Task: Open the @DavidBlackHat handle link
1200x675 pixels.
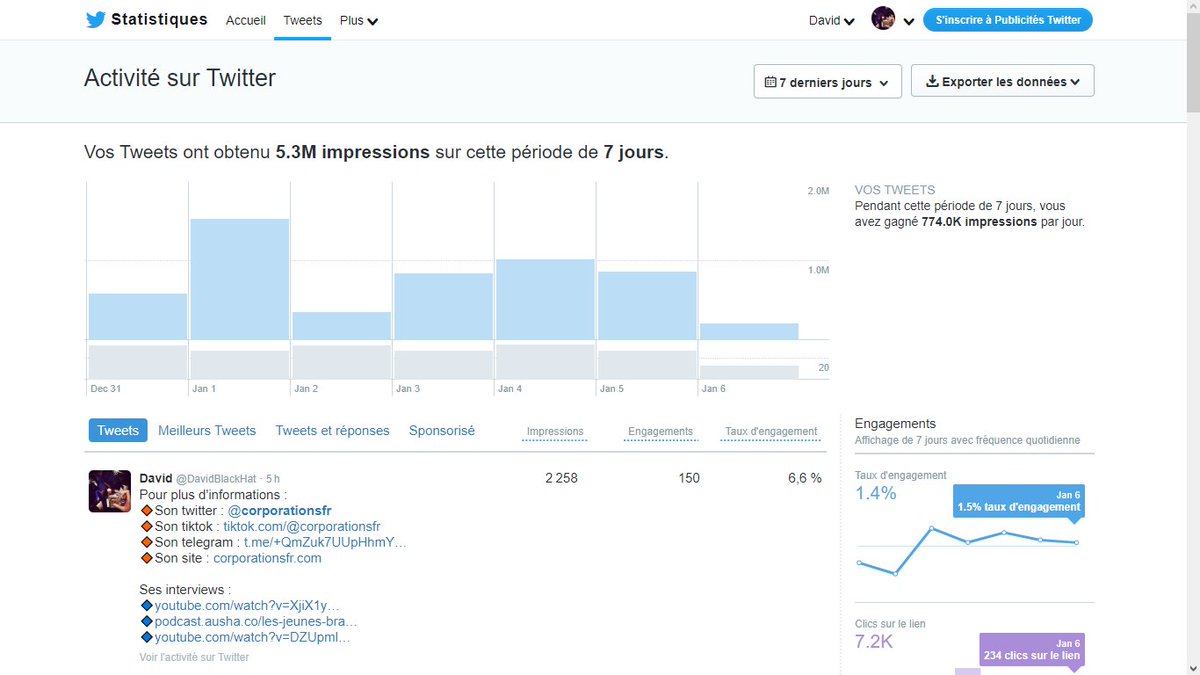Action: (218, 479)
